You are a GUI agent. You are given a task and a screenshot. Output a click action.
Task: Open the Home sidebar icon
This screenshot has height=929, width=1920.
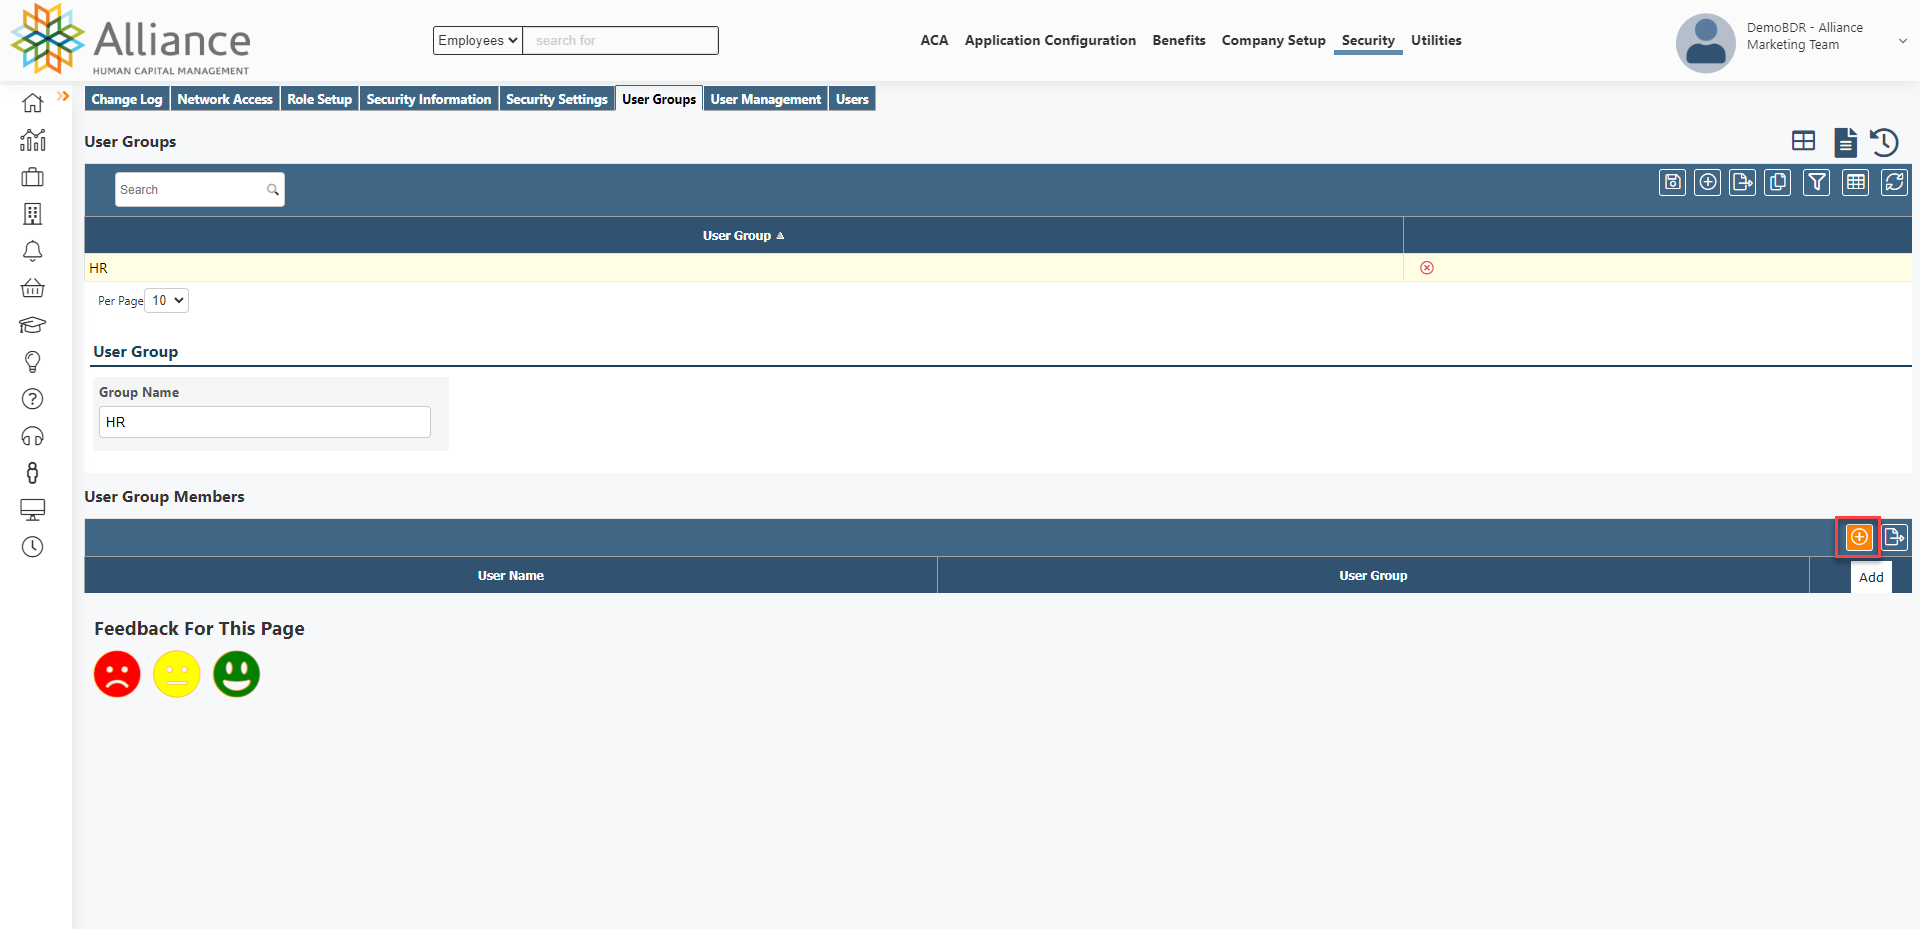point(33,103)
